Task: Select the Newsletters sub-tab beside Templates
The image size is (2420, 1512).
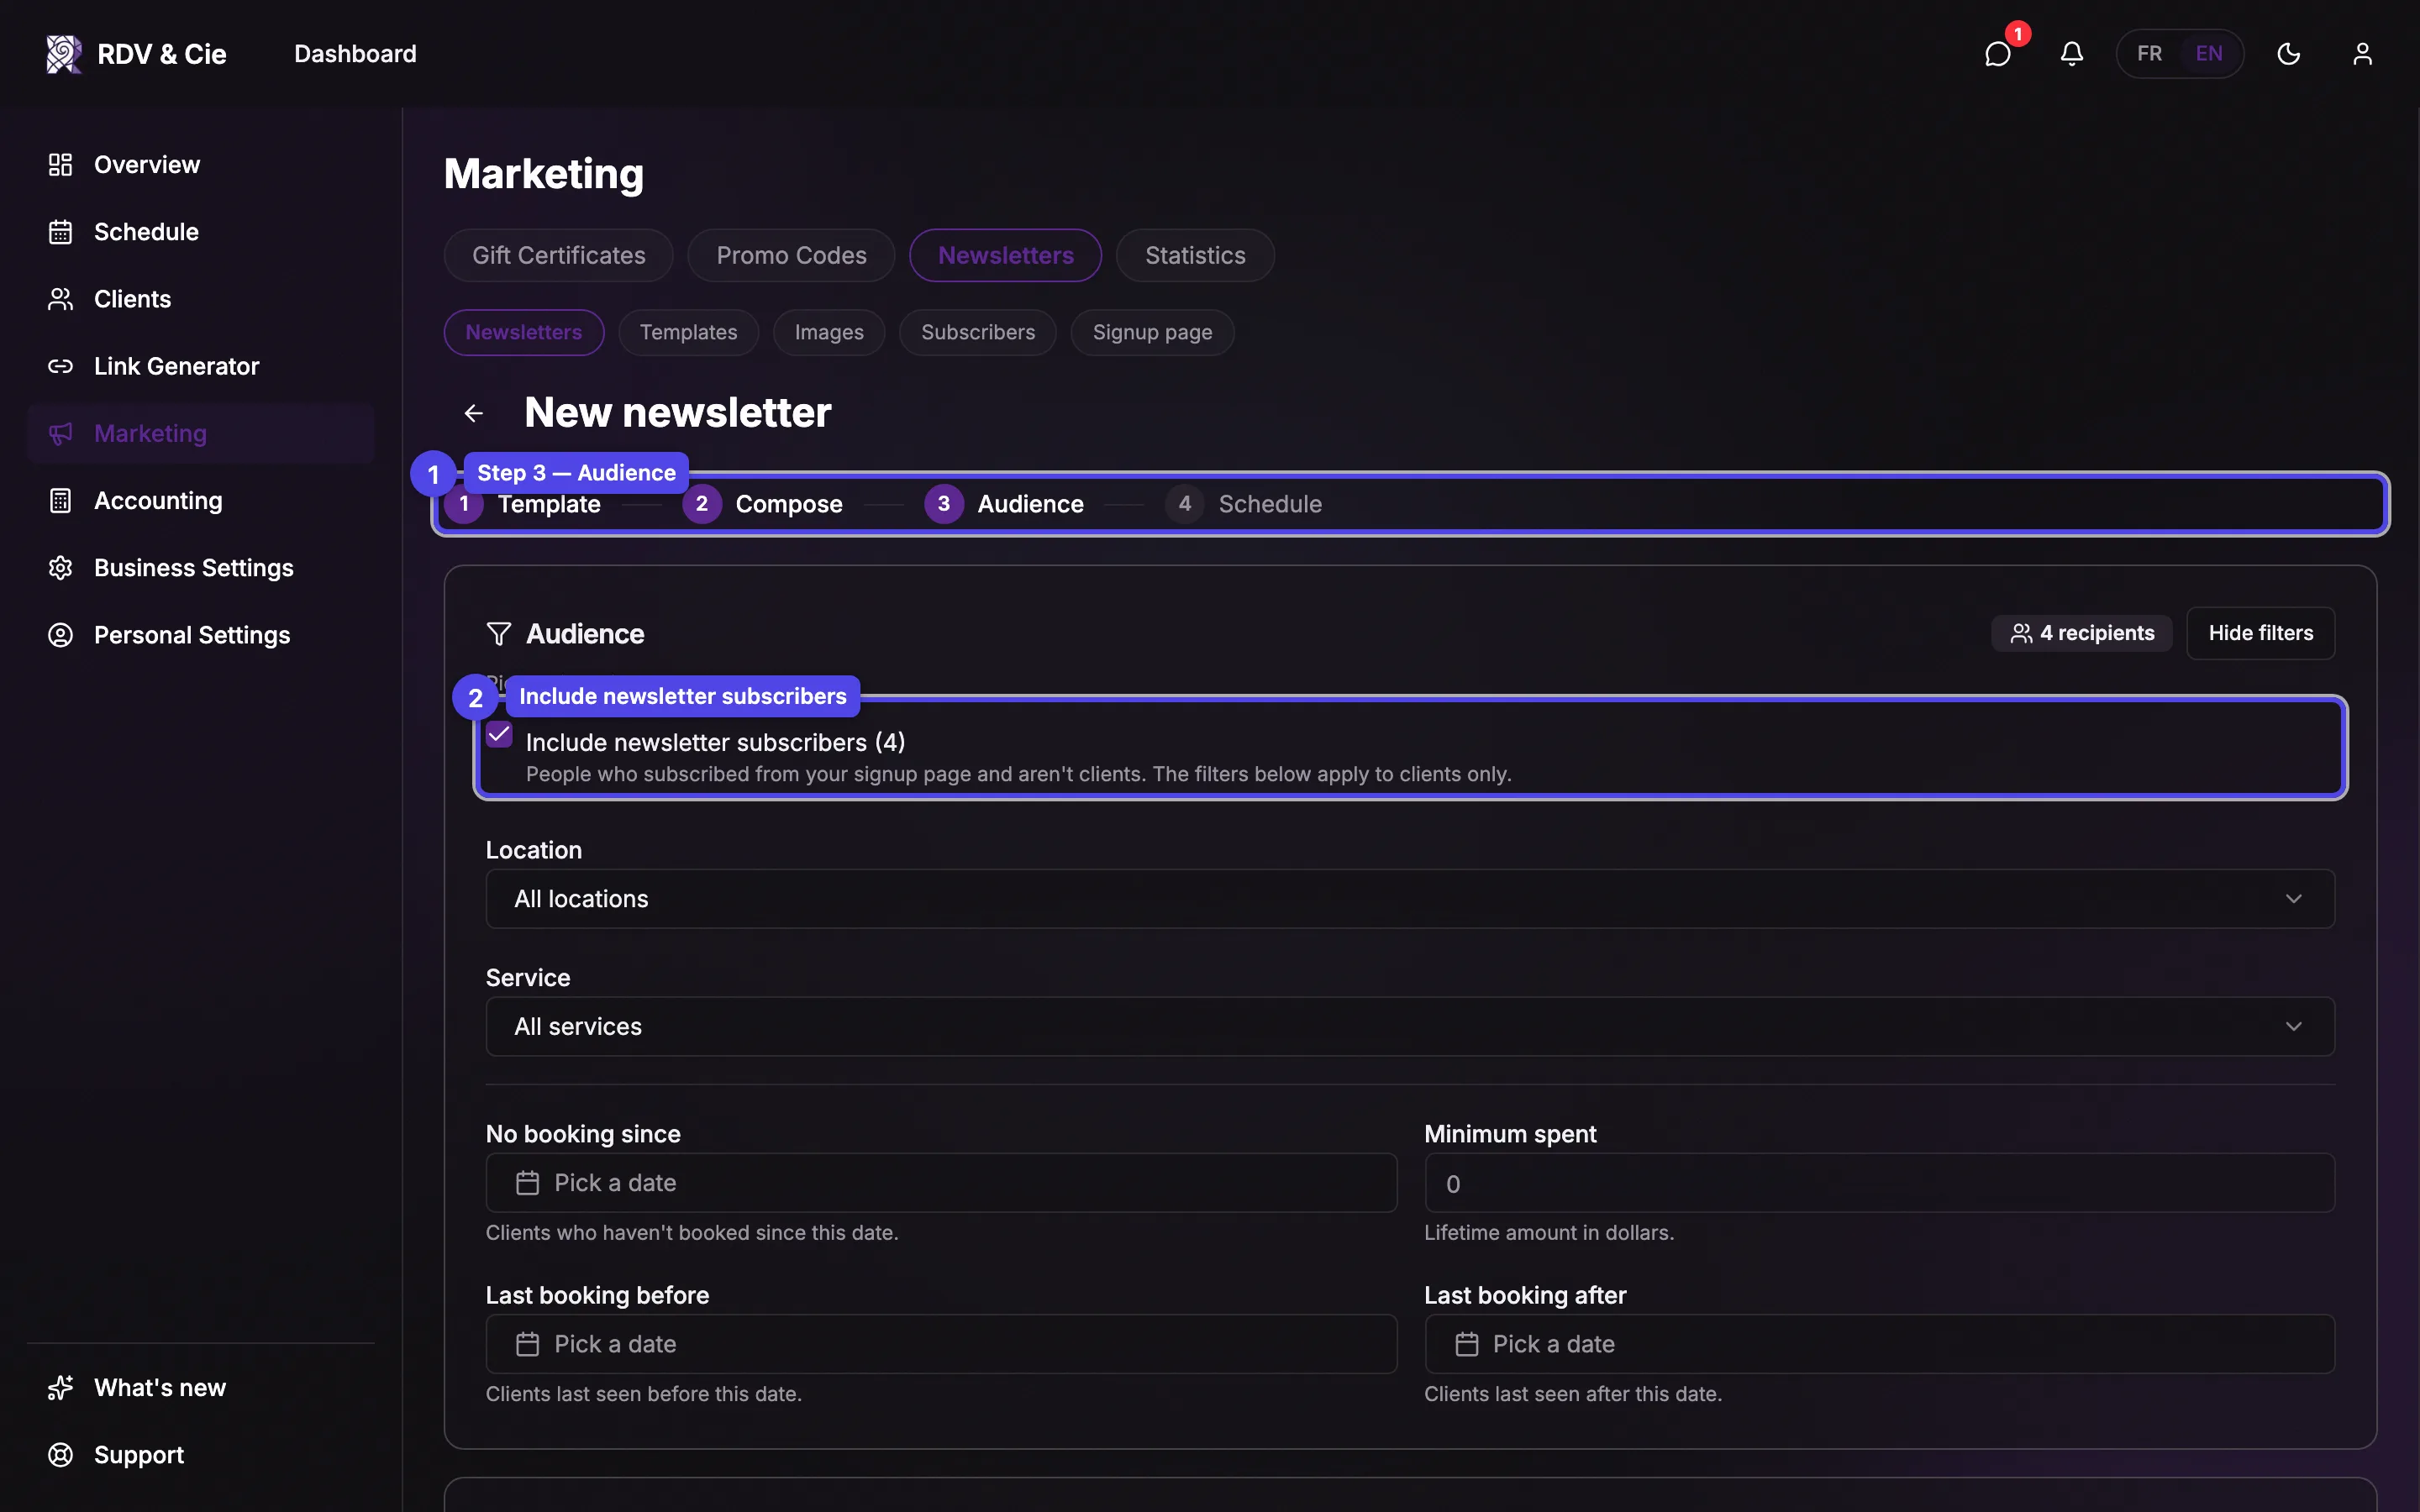Action: pos(523,332)
